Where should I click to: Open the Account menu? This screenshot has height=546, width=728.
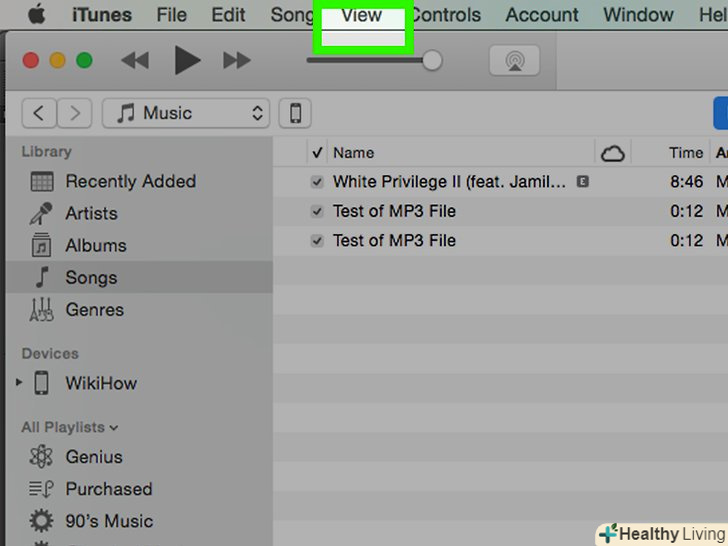pyautogui.click(x=542, y=15)
